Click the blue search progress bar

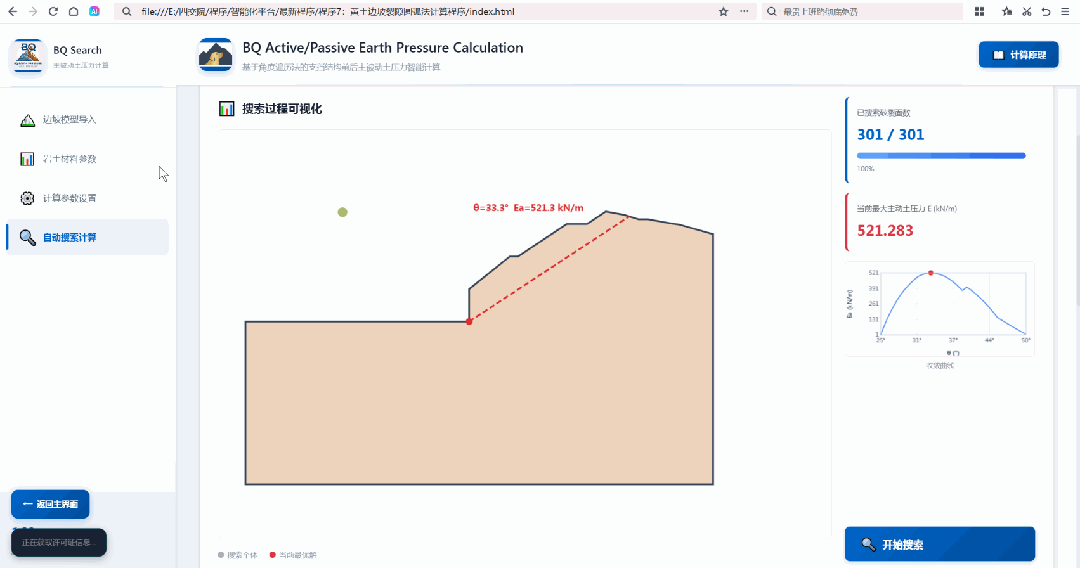(941, 156)
